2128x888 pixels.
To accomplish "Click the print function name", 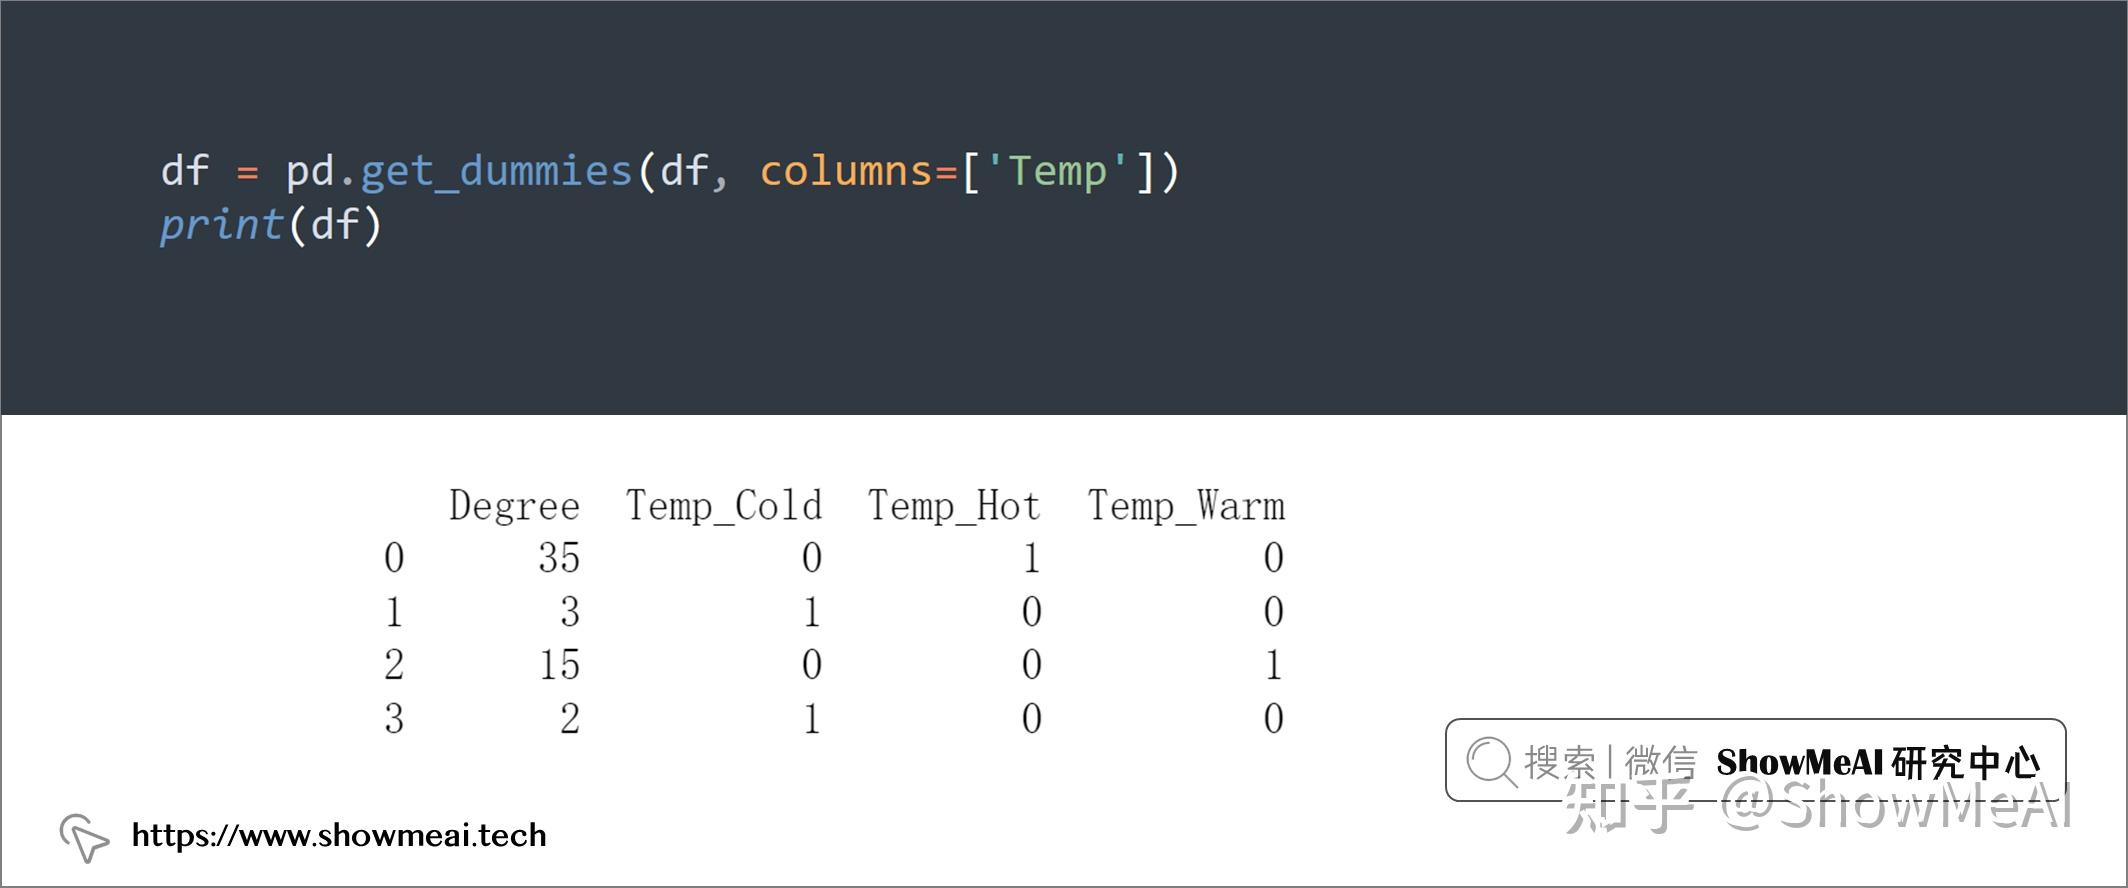I will (222, 225).
